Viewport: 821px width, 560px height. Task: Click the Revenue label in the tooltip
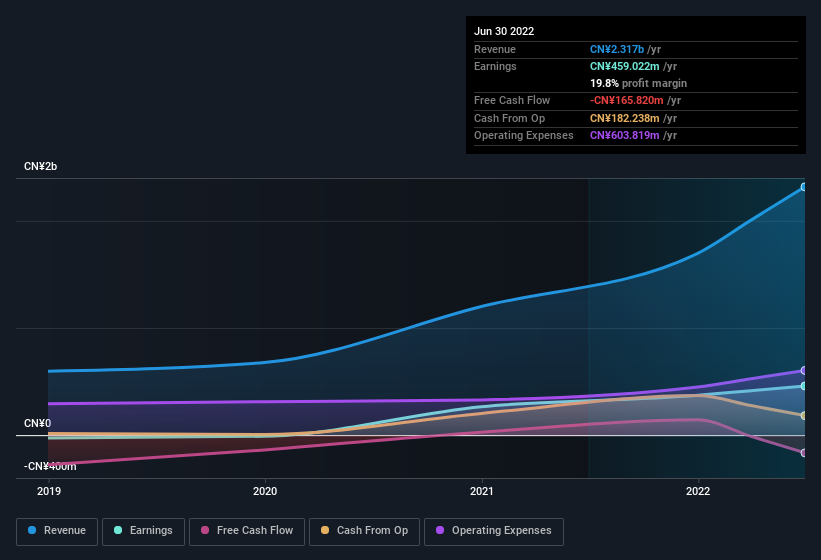[x=495, y=49]
